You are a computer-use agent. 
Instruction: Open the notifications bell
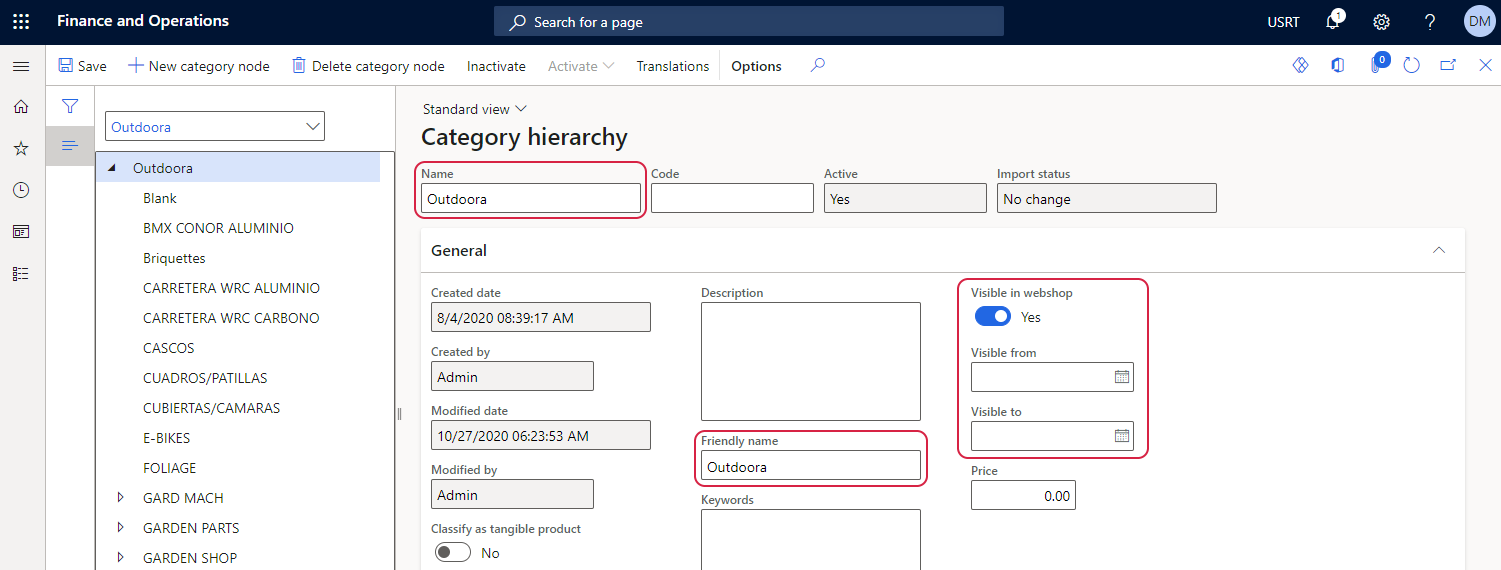tap(1333, 22)
